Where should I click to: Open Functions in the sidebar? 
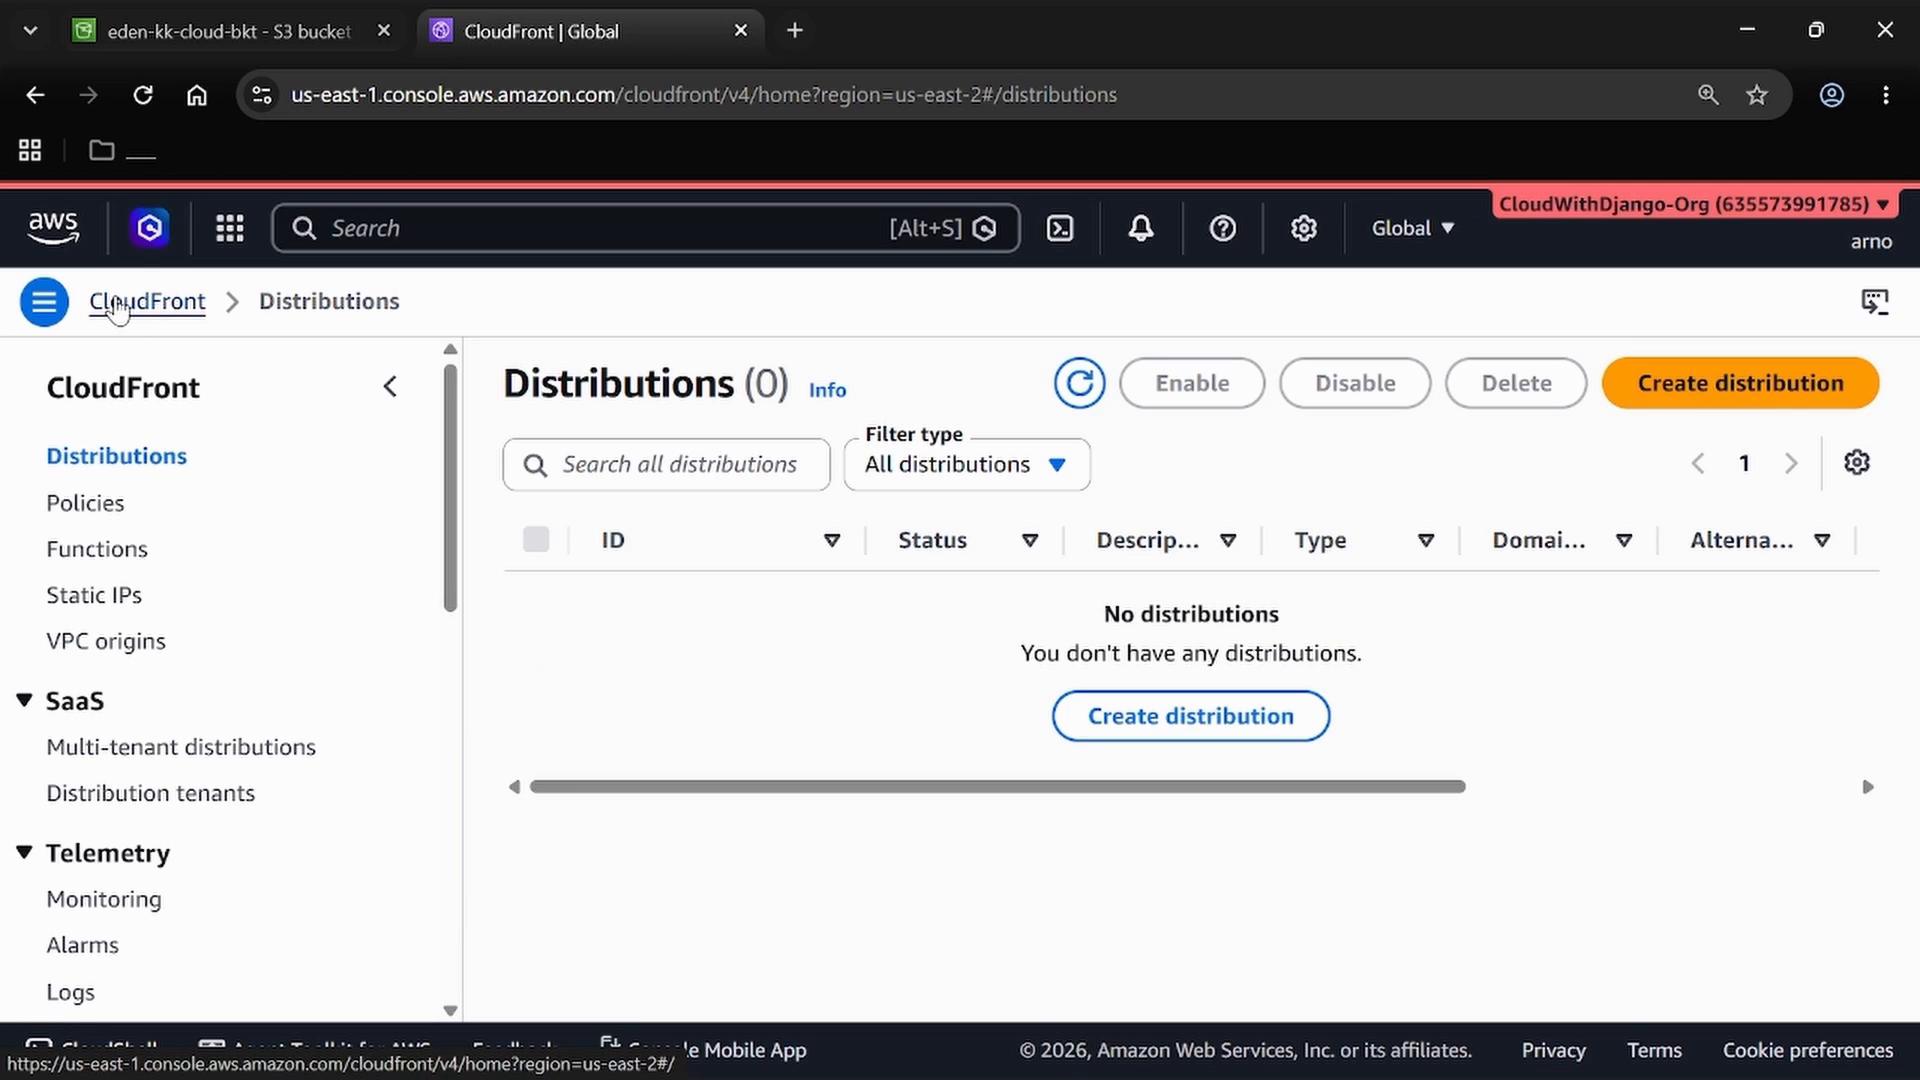97,549
